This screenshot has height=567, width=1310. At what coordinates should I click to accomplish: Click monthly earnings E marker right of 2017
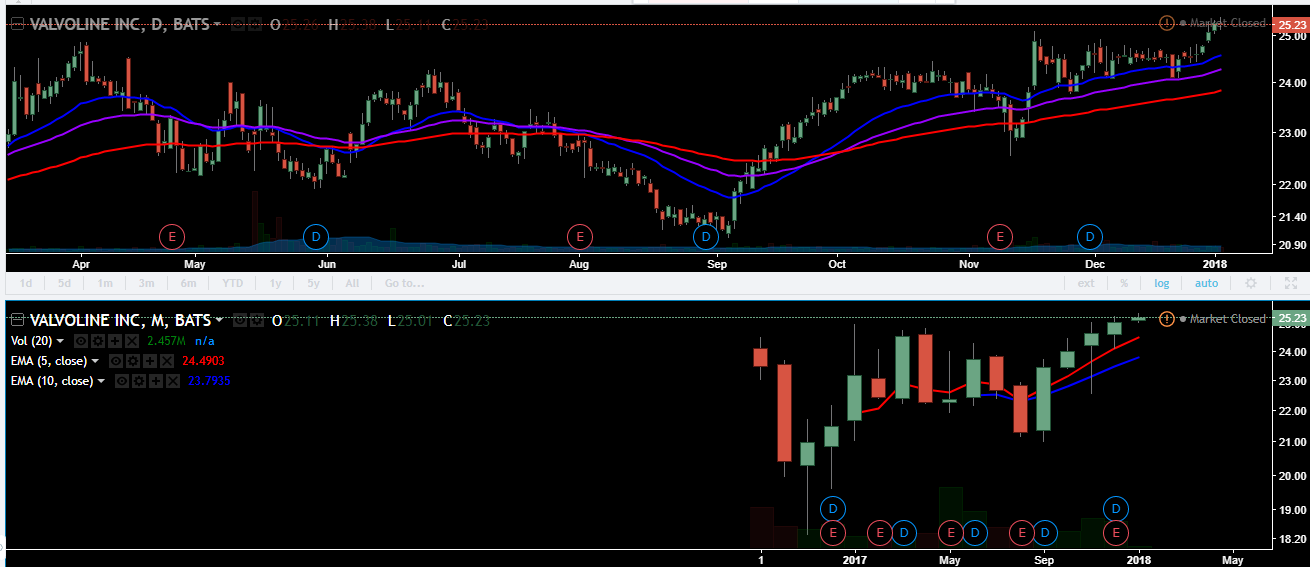coord(880,532)
